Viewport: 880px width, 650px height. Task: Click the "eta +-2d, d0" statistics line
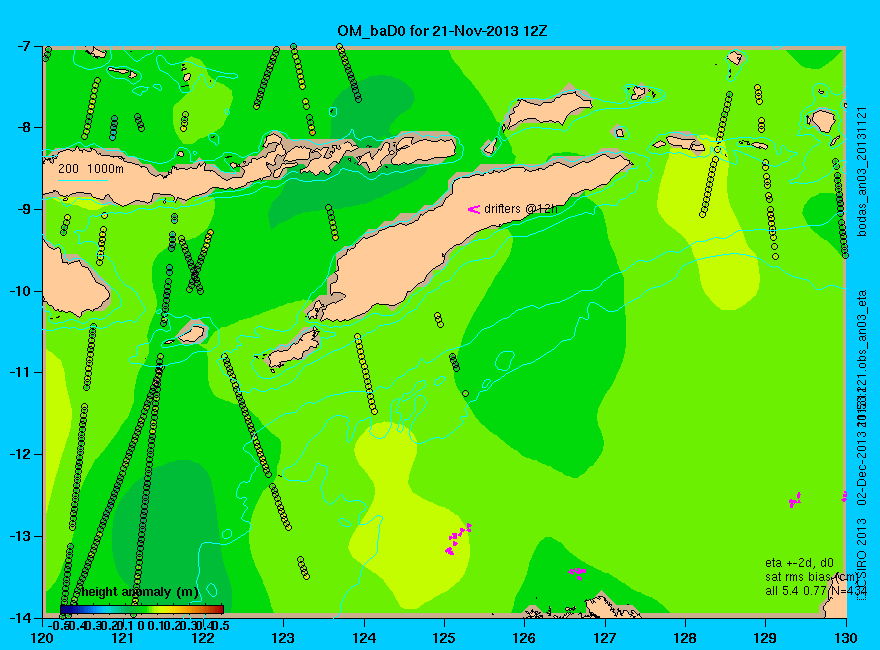pyautogui.click(x=799, y=563)
